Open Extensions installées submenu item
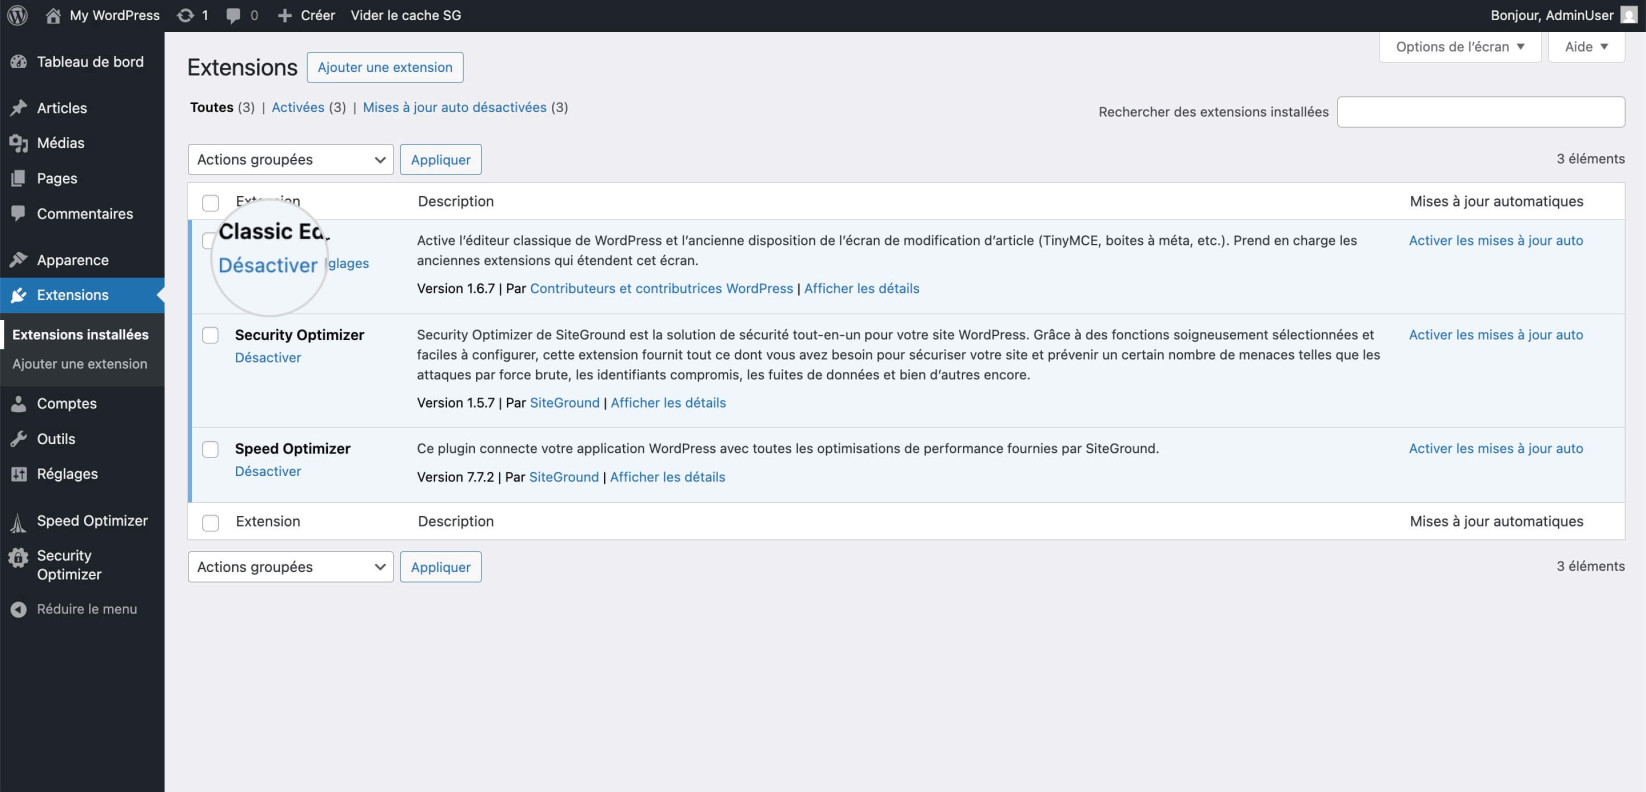The width and height of the screenshot is (1646, 792). pos(80,335)
